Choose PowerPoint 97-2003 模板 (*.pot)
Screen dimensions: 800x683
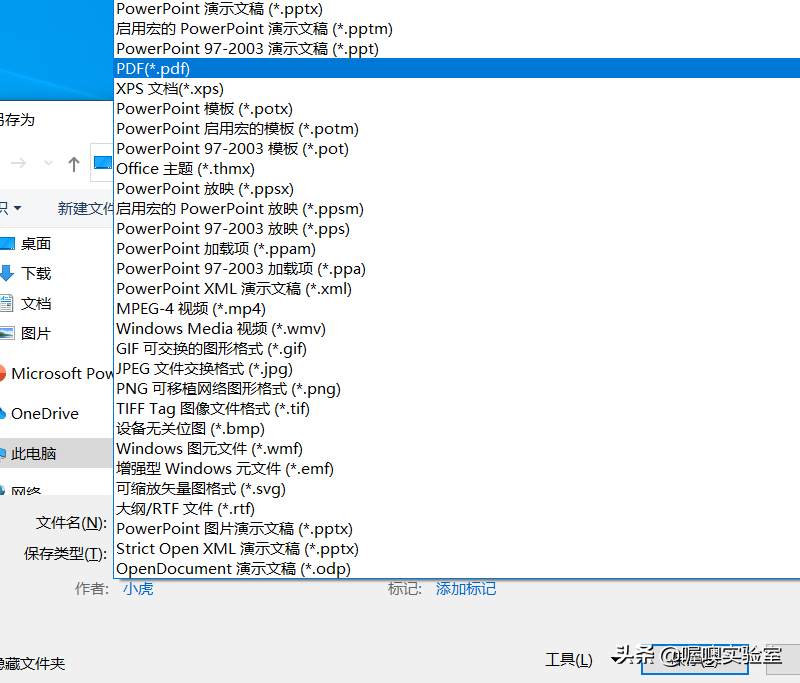(x=457, y=148)
